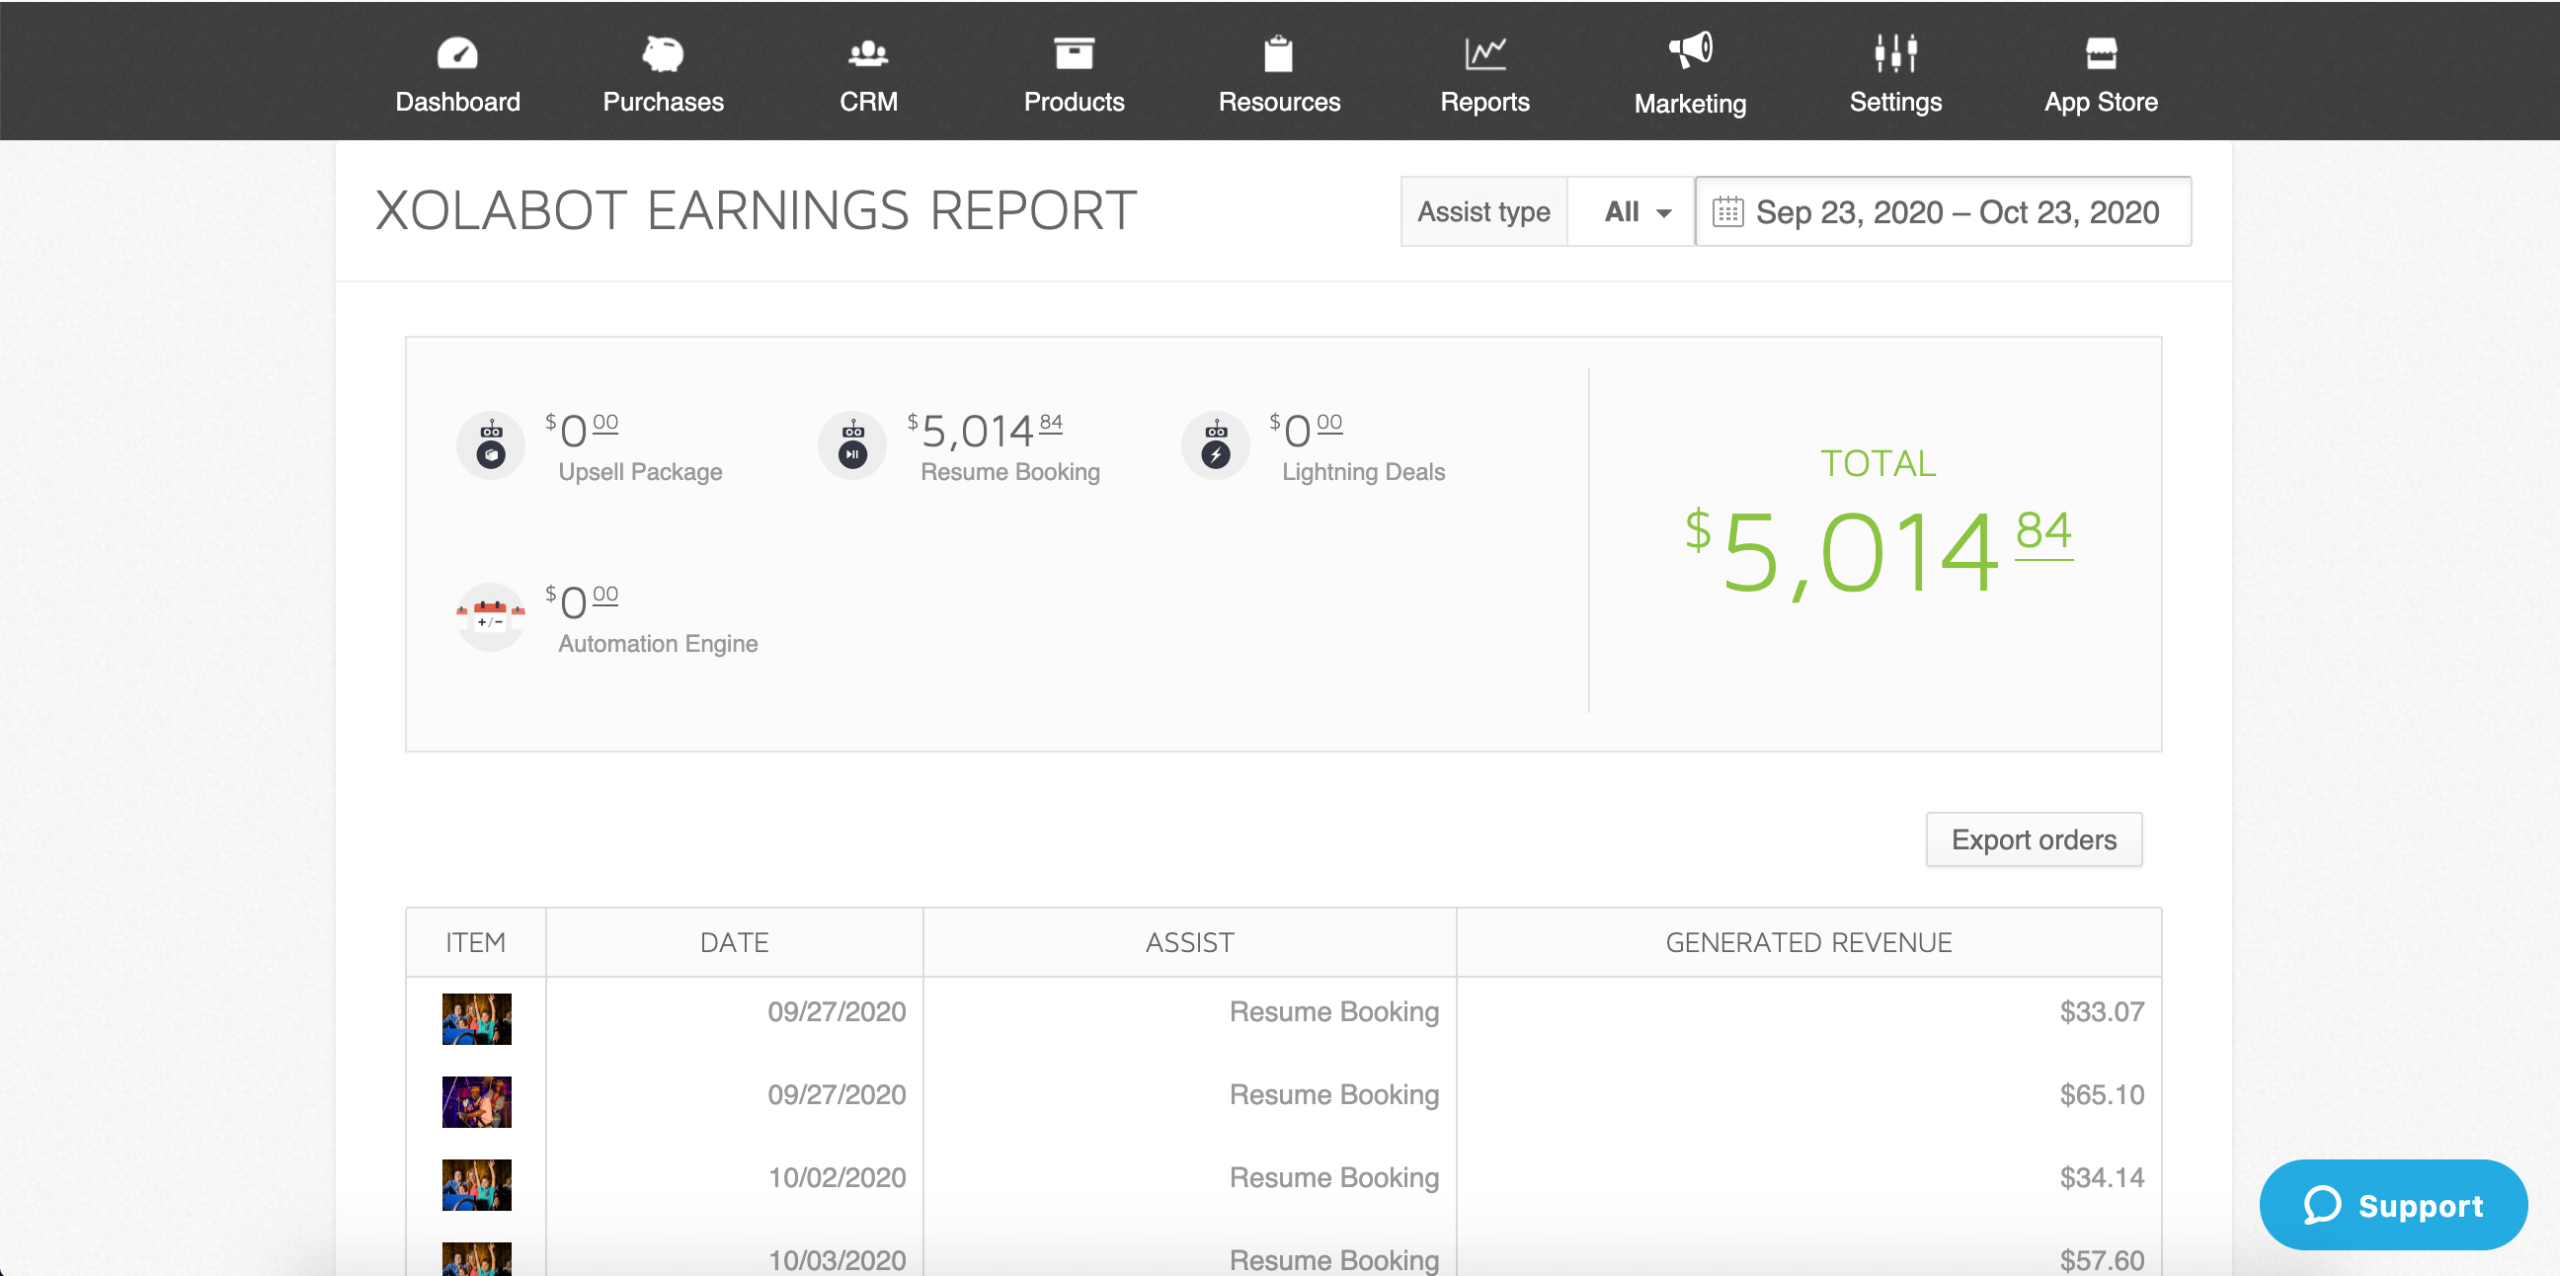Click the item thumbnail for 10/02/2020 order
This screenshot has height=1276, width=2560.
476,1185
